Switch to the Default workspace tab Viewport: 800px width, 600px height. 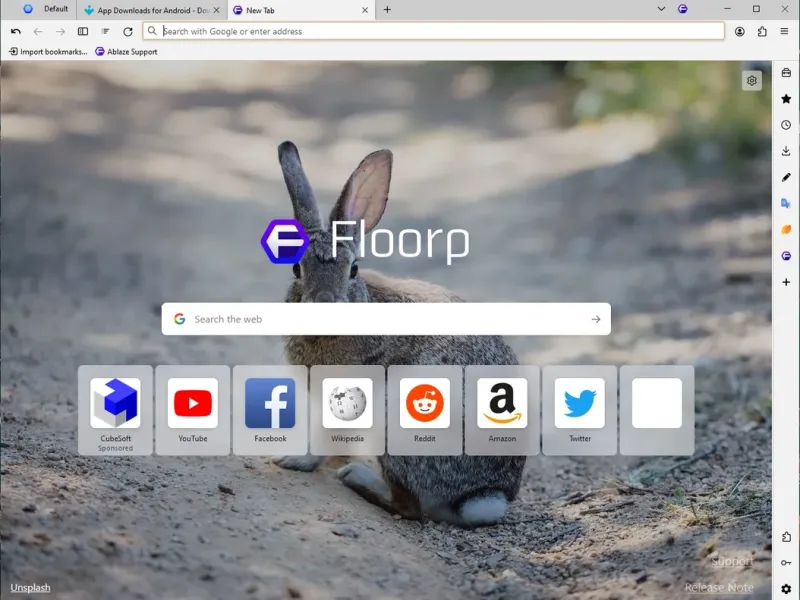[45, 9]
